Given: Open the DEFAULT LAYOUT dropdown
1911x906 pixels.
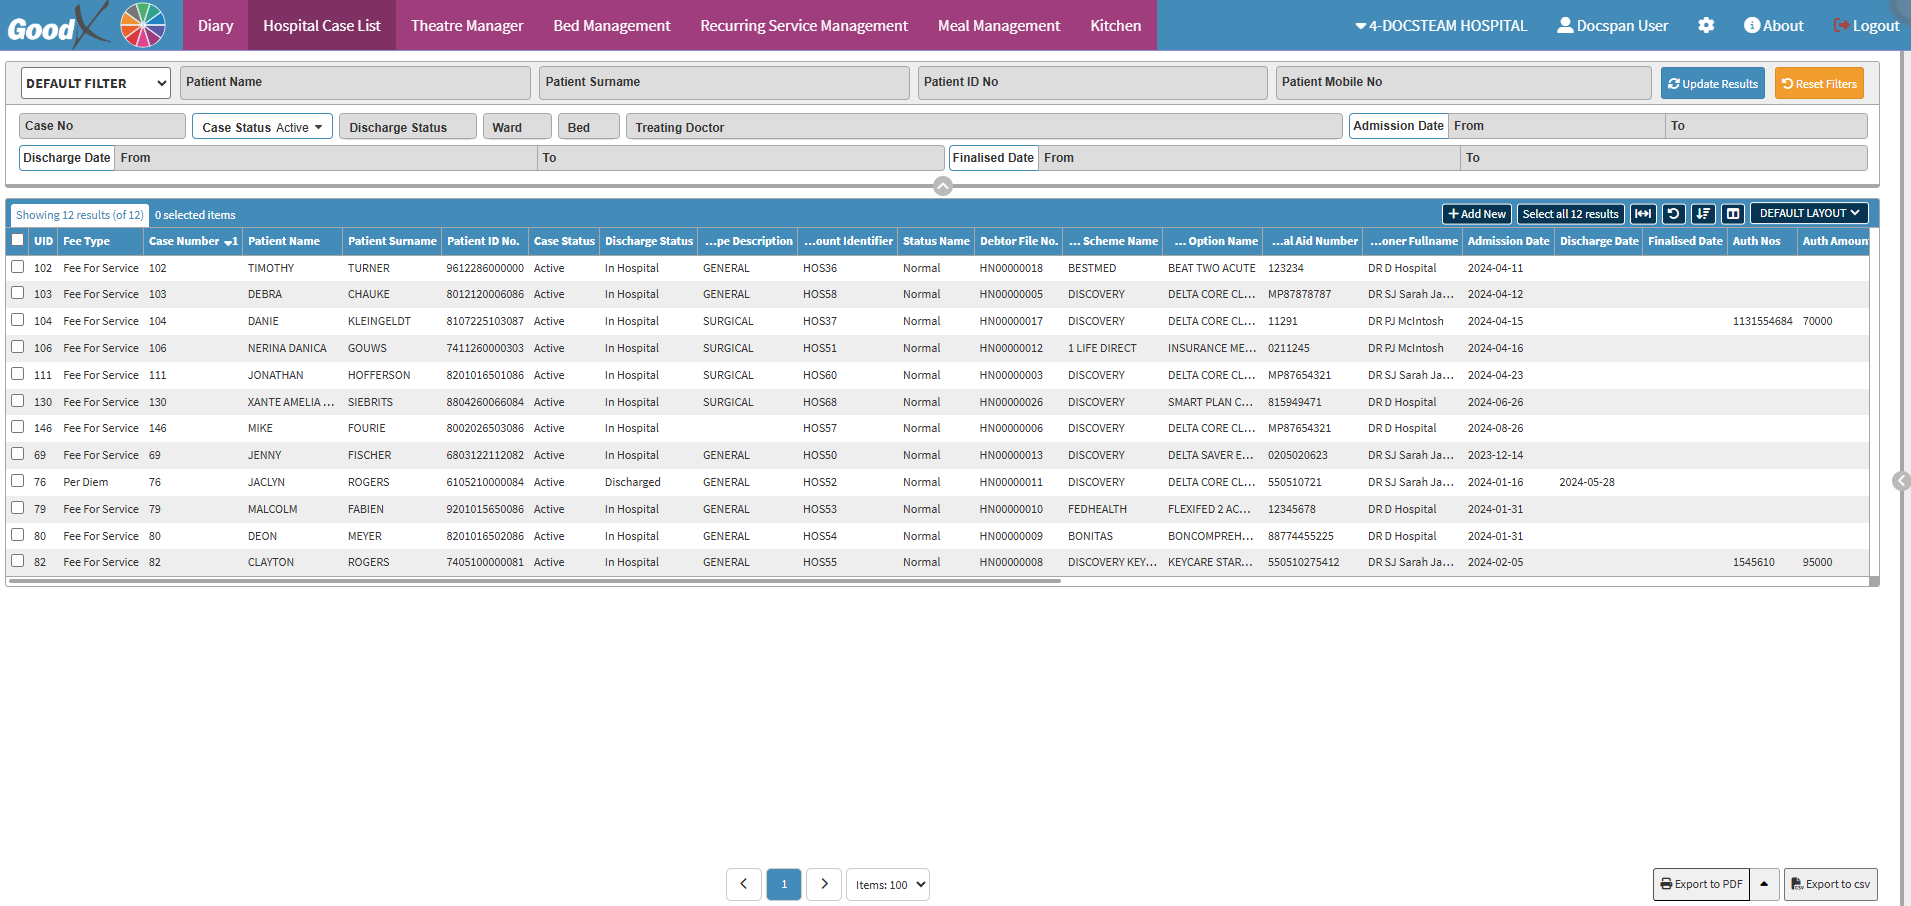Looking at the screenshot, I should pyautogui.click(x=1808, y=213).
